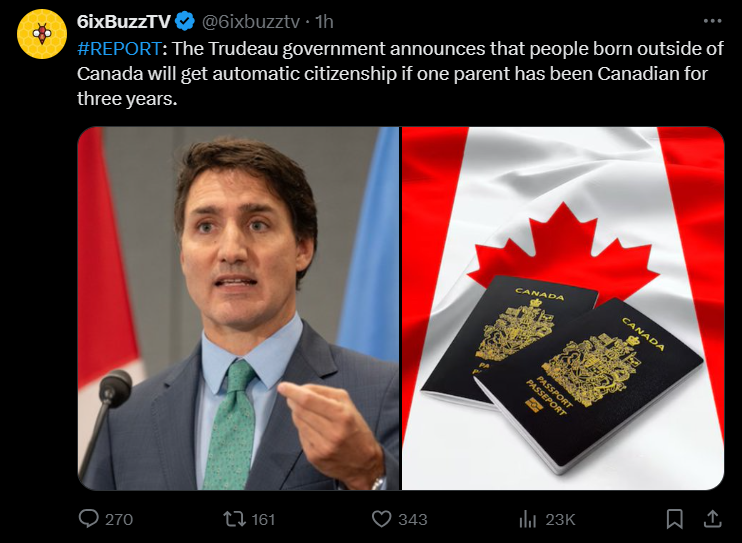Click the 343 likes count
742x543 pixels.
tap(412, 519)
